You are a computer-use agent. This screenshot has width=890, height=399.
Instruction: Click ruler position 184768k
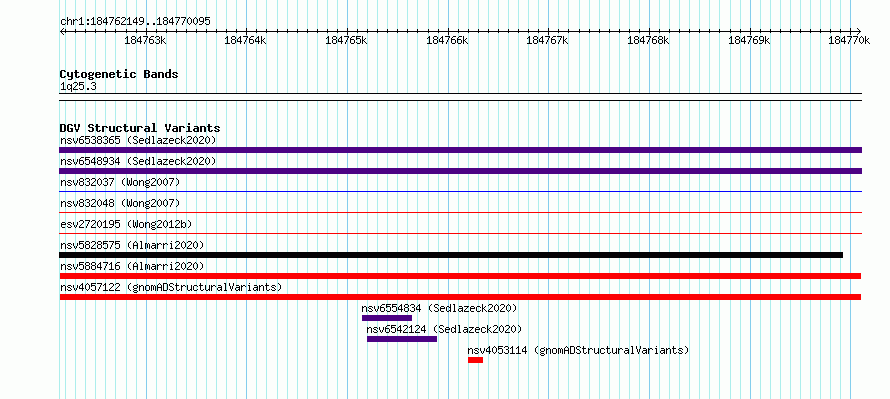(648, 40)
